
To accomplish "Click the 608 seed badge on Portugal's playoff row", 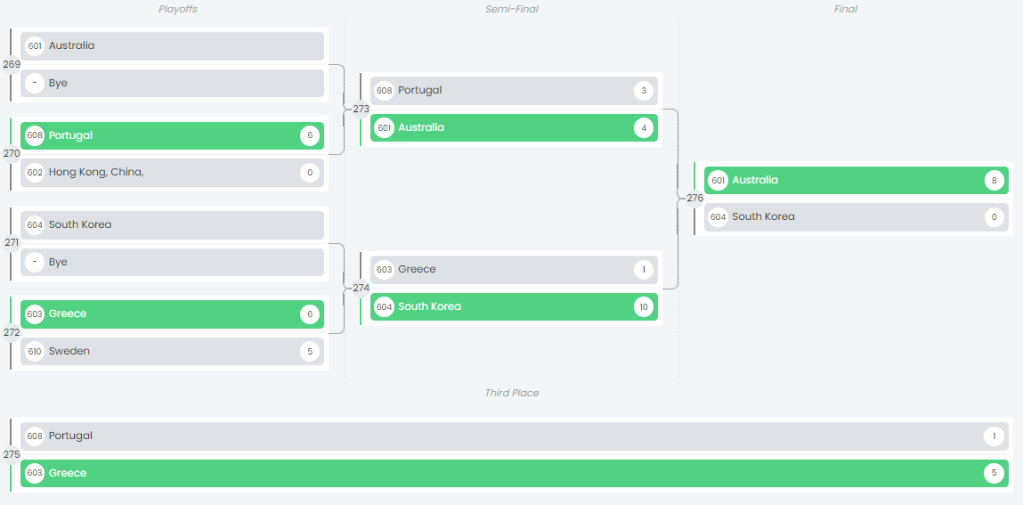I will click(35, 136).
